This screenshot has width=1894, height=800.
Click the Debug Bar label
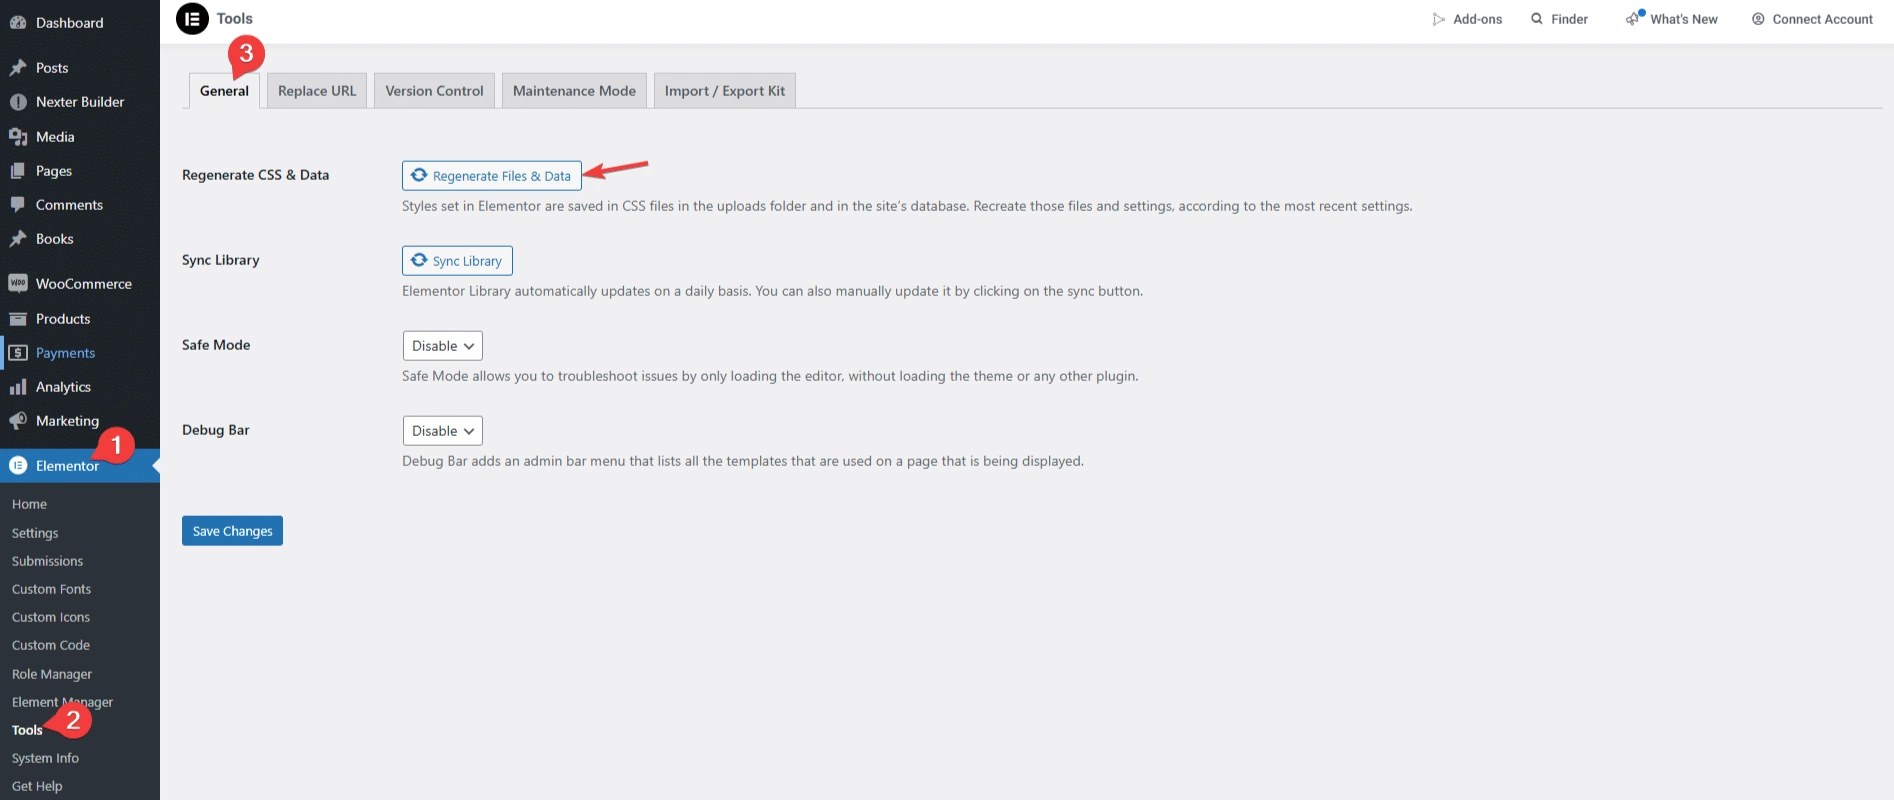point(216,430)
